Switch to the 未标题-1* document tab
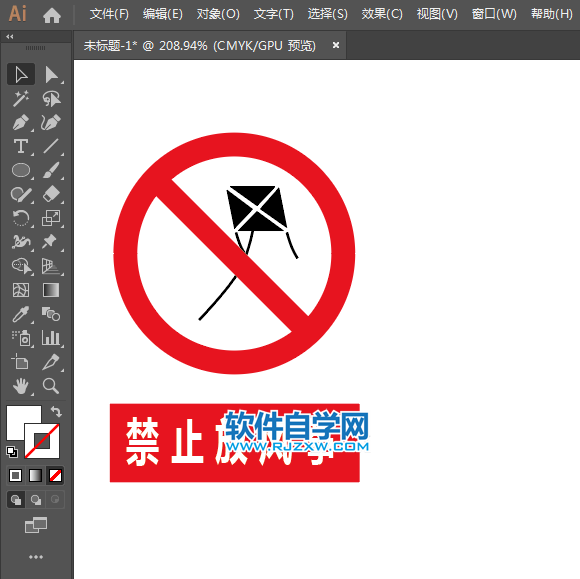The width and height of the screenshot is (580, 579). click(200, 46)
